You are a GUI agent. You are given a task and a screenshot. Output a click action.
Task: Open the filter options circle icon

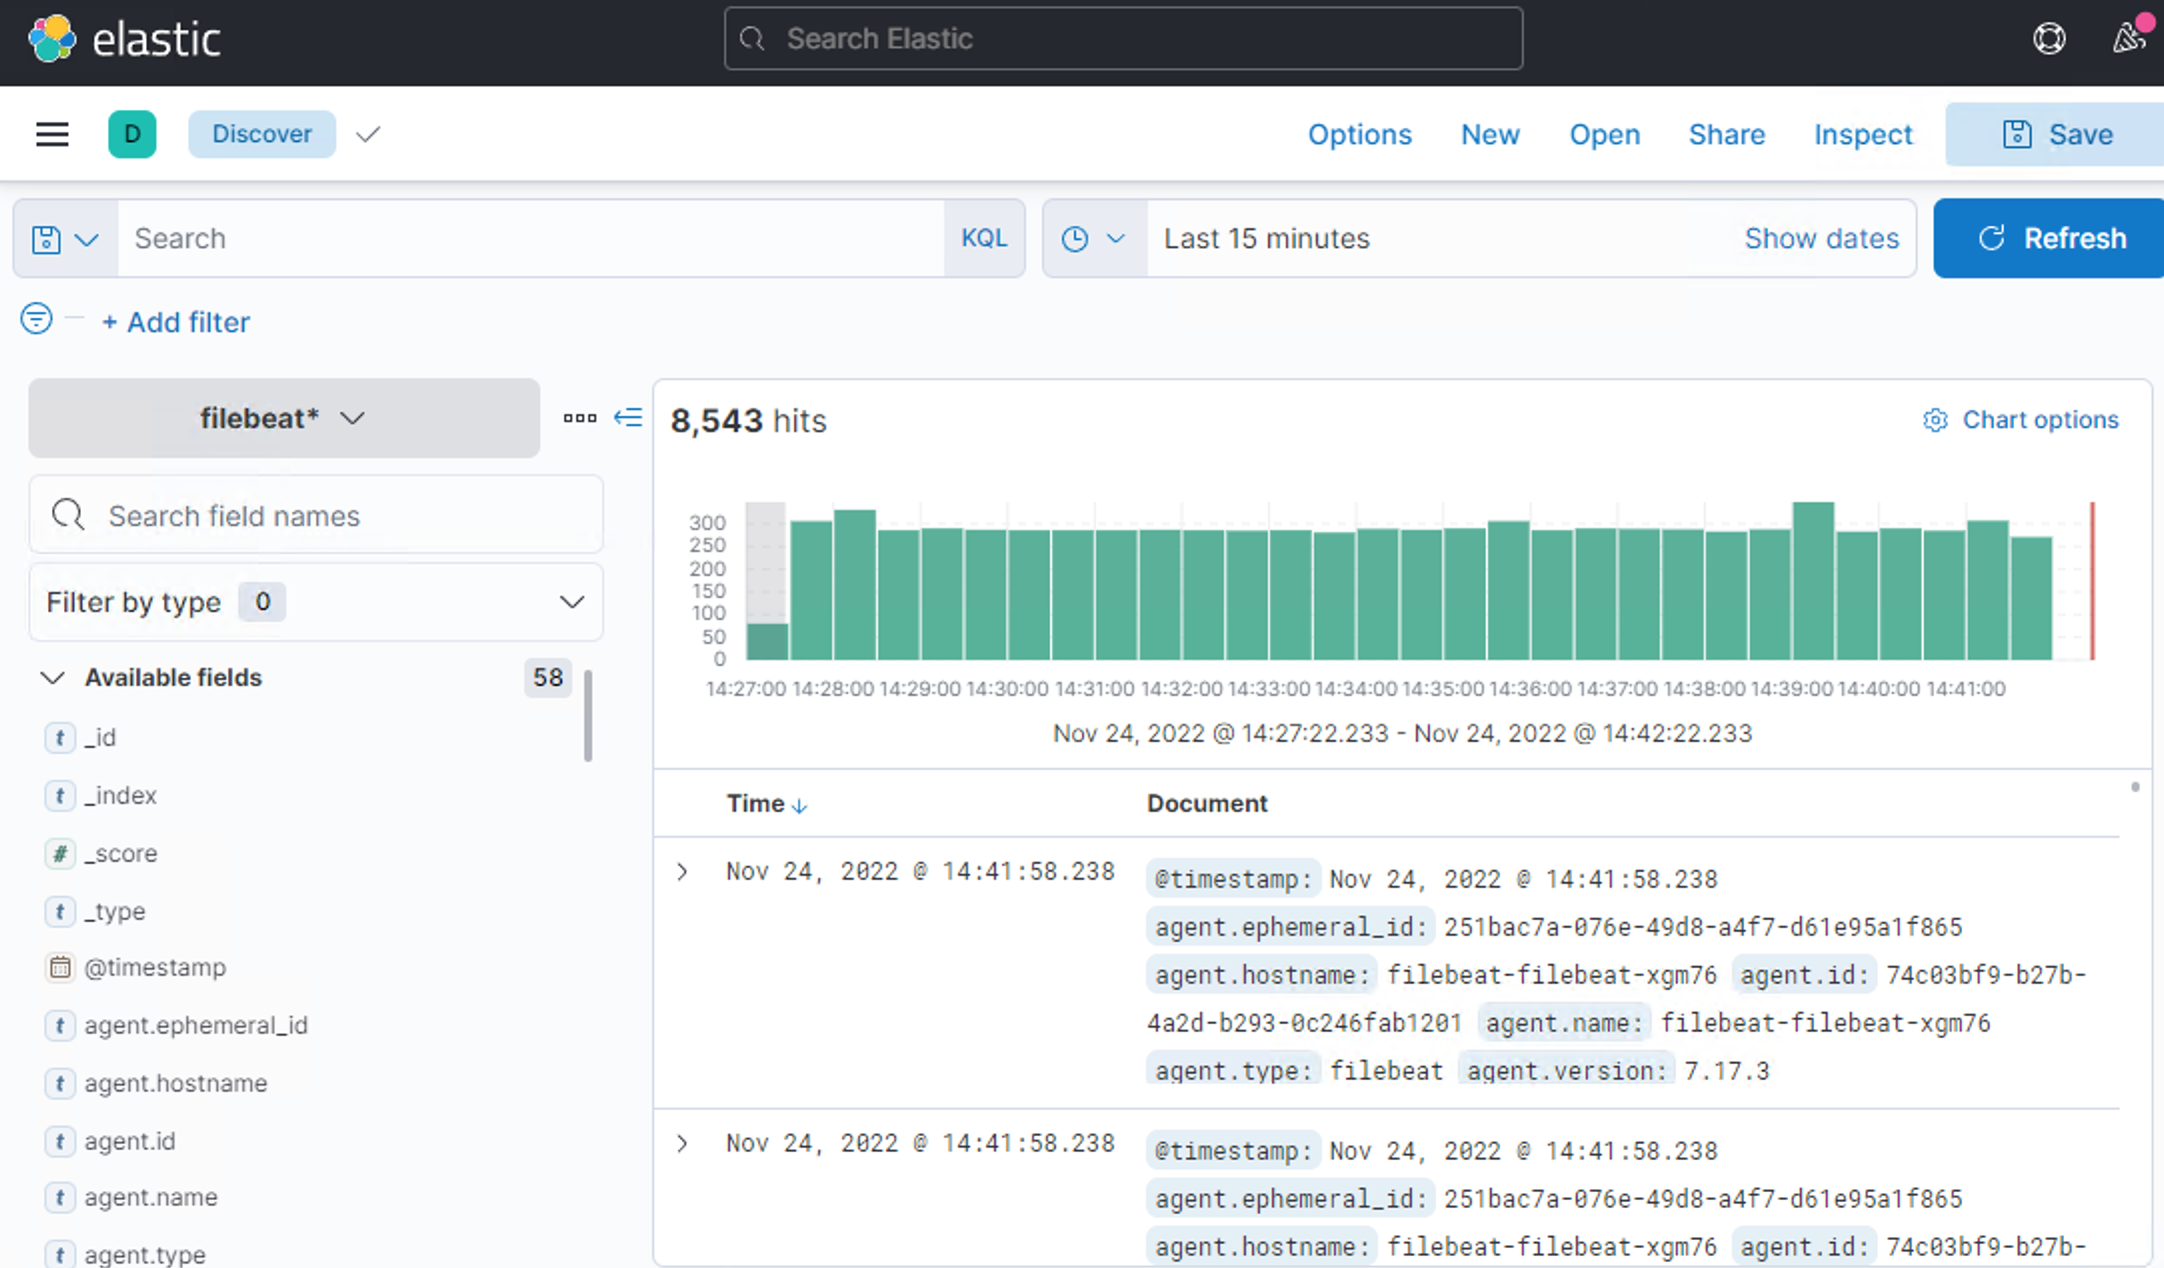pyautogui.click(x=36, y=319)
